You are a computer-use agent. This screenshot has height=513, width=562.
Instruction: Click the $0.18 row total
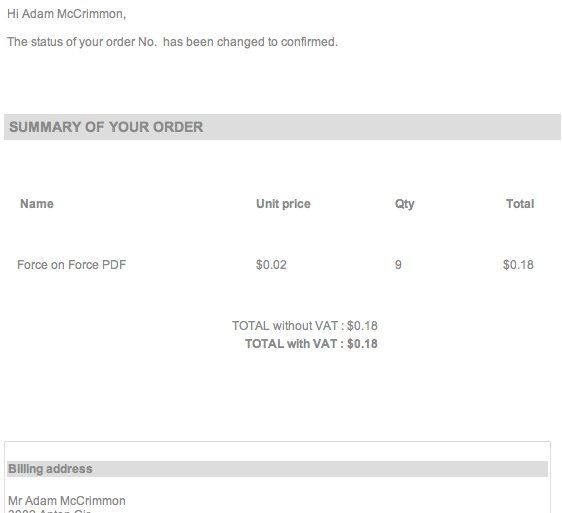pos(518,265)
